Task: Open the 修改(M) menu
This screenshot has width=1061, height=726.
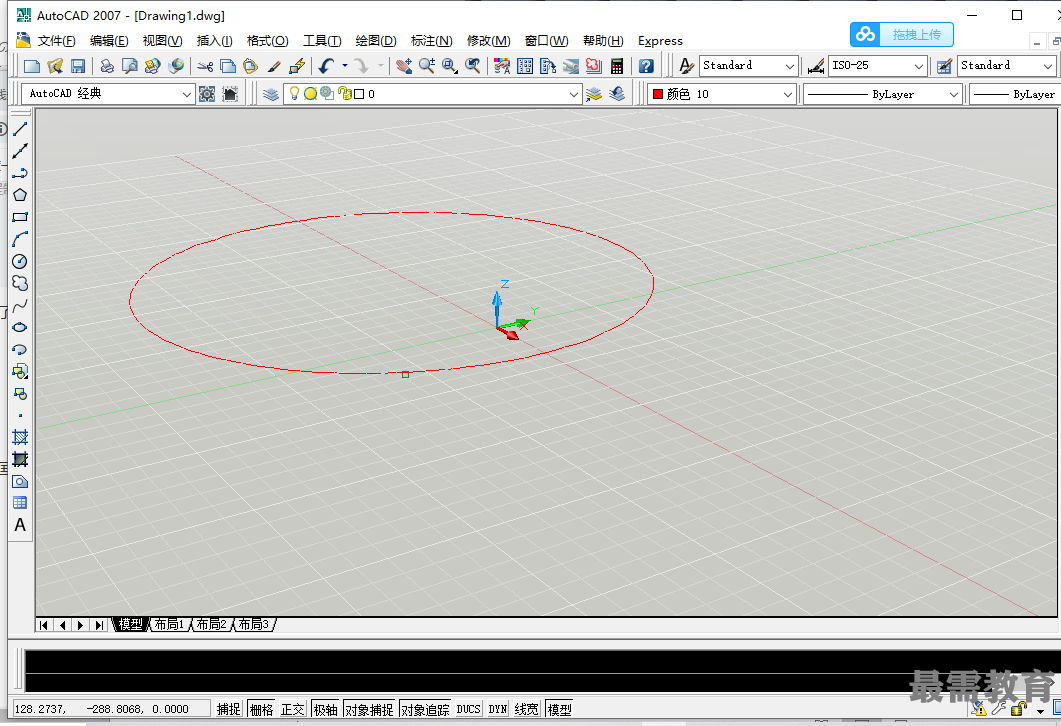Action: click(489, 41)
